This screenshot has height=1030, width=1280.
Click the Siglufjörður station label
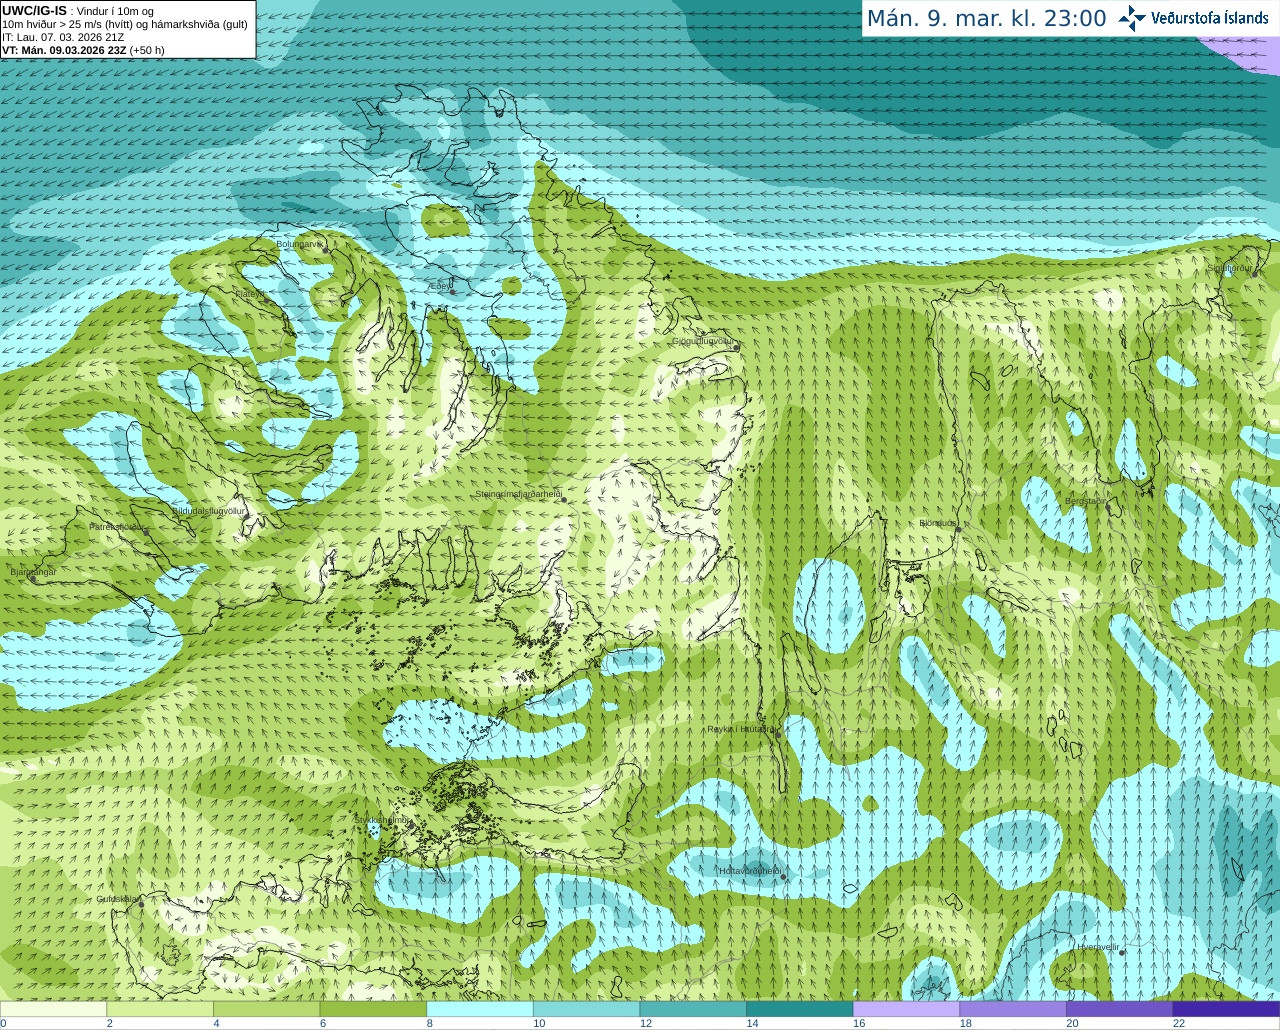coord(1229,268)
